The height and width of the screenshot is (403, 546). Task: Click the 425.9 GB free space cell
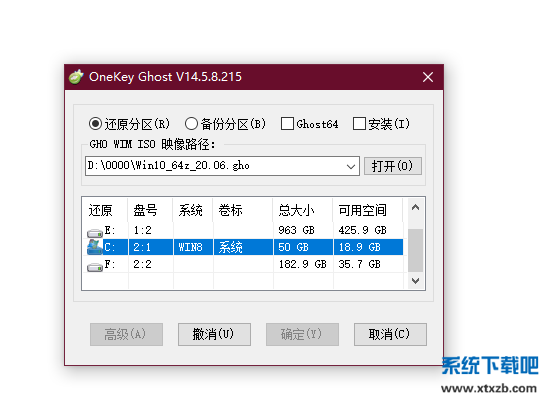[362, 230]
